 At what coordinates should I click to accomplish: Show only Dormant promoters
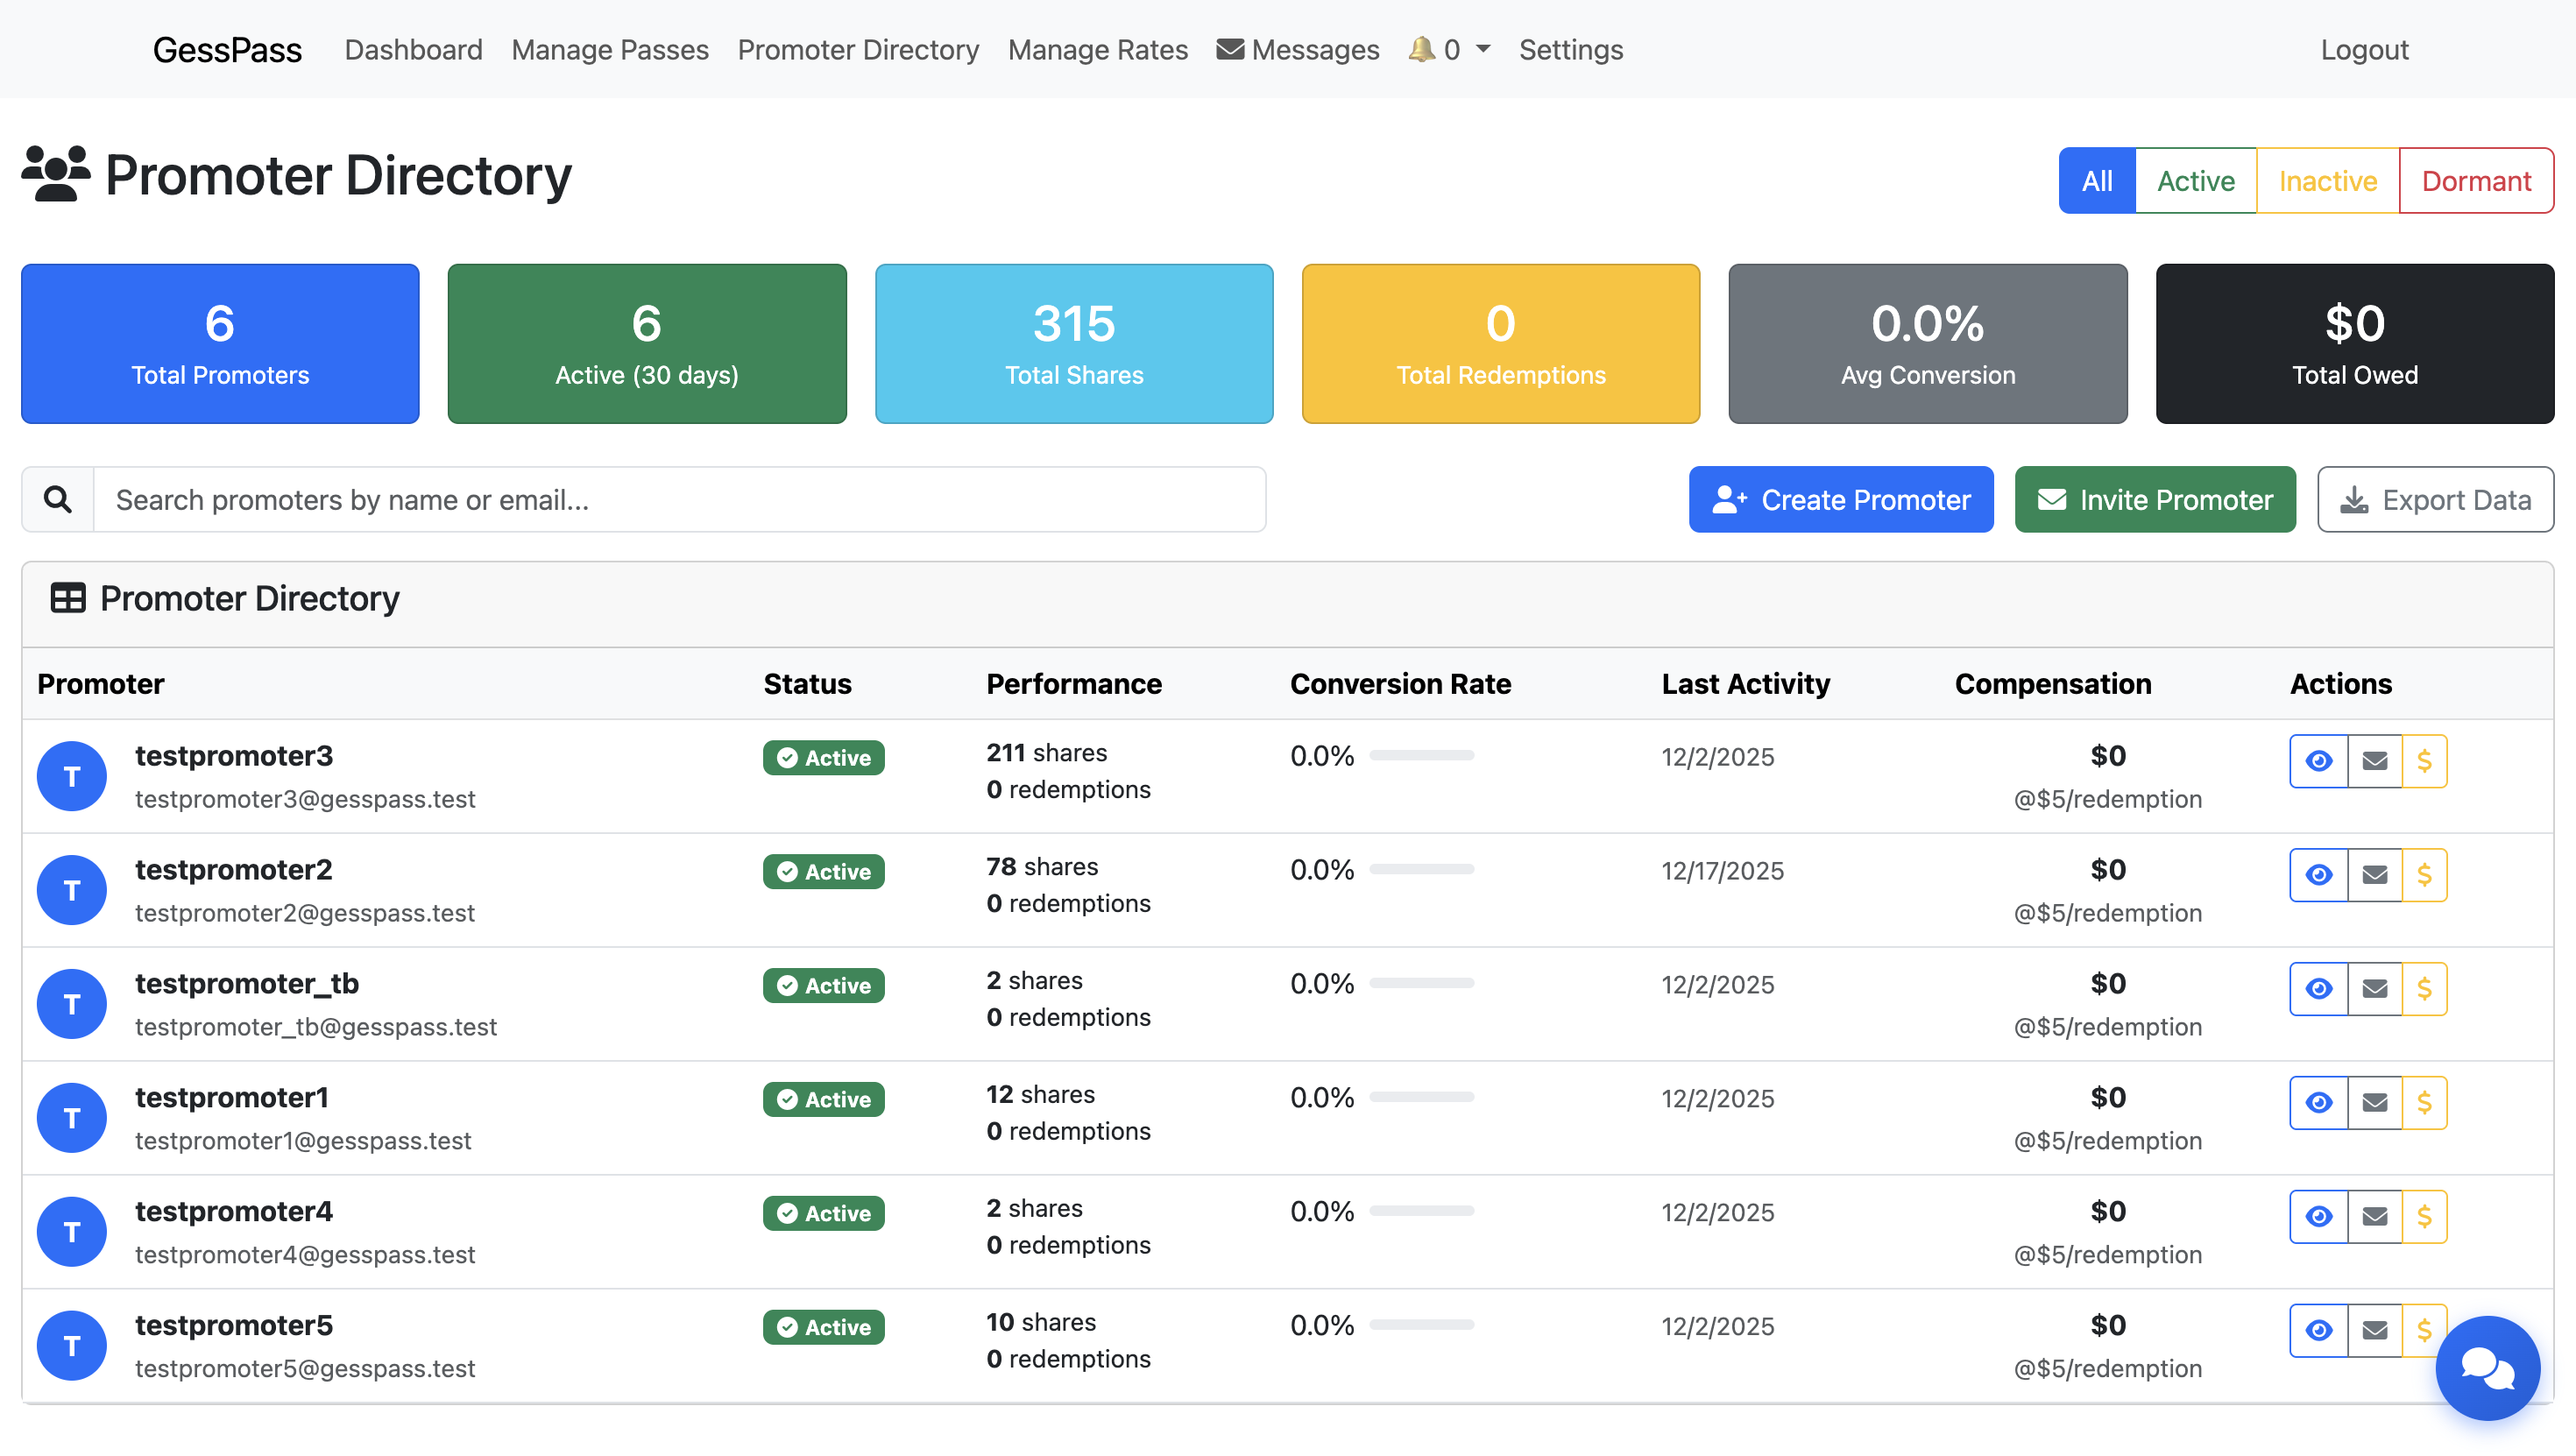(x=2475, y=181)
